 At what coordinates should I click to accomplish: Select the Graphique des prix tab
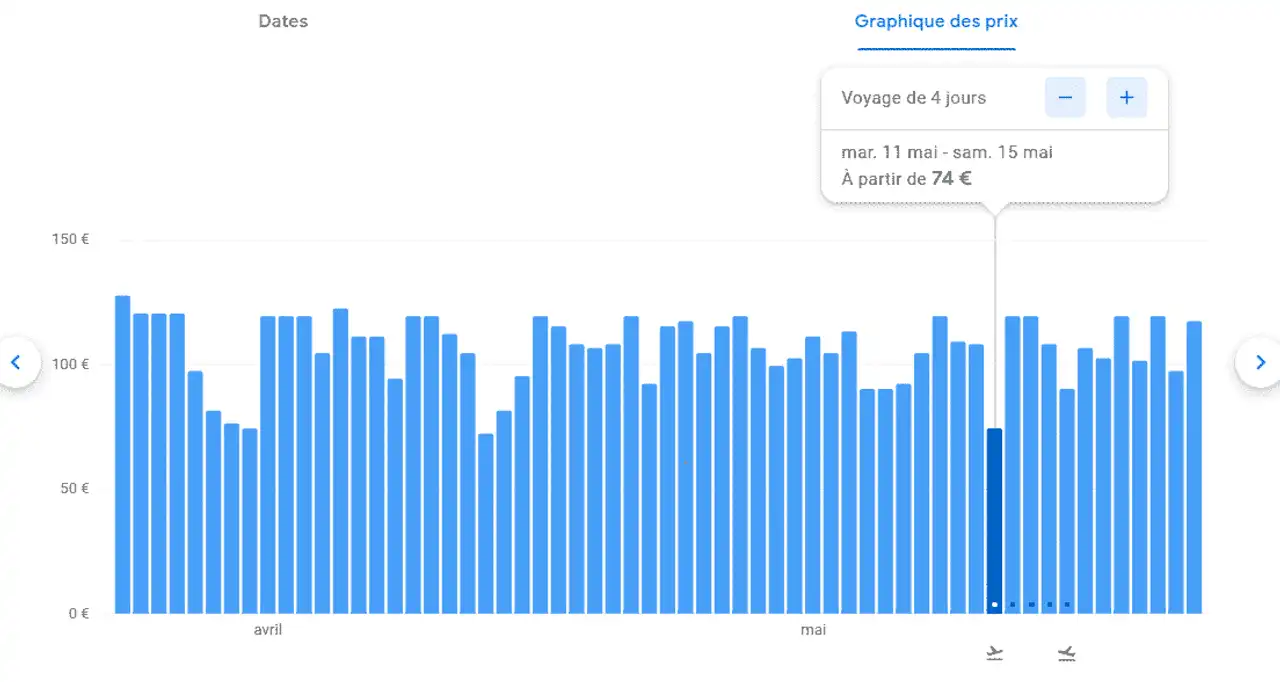pyautogui.click(x=936, y=21)
